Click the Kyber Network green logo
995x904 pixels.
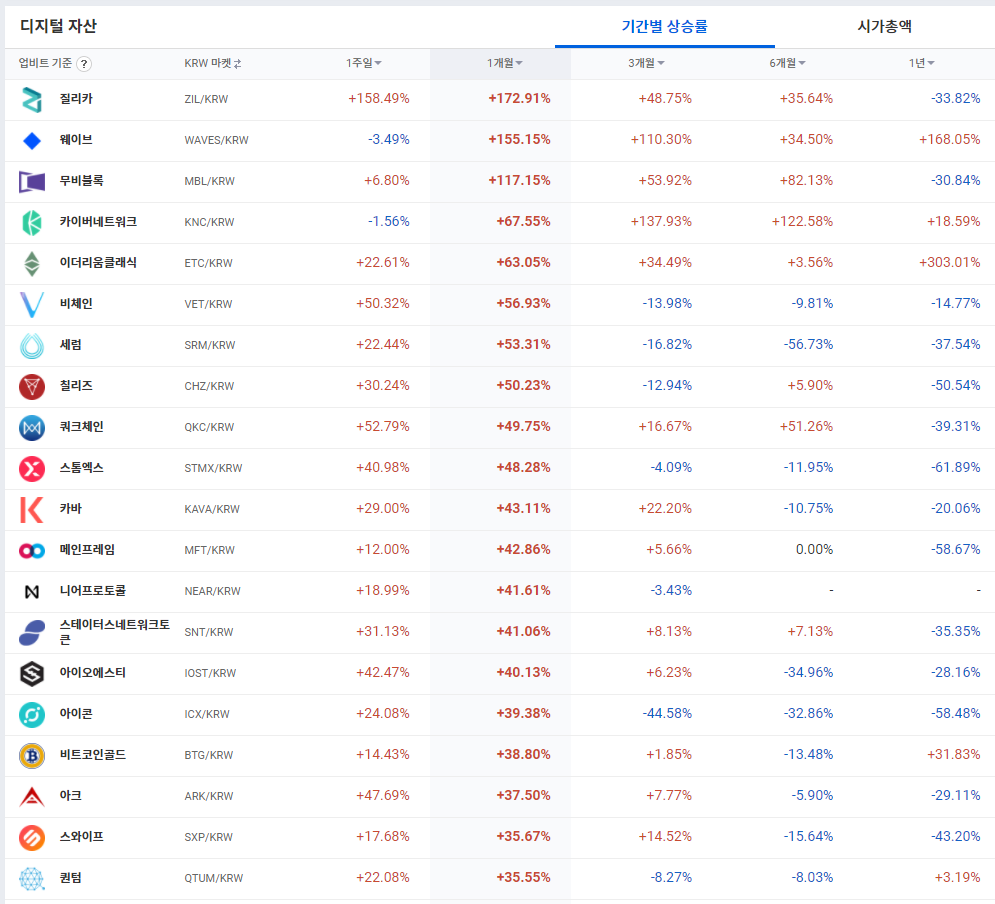tap(32, 223)
